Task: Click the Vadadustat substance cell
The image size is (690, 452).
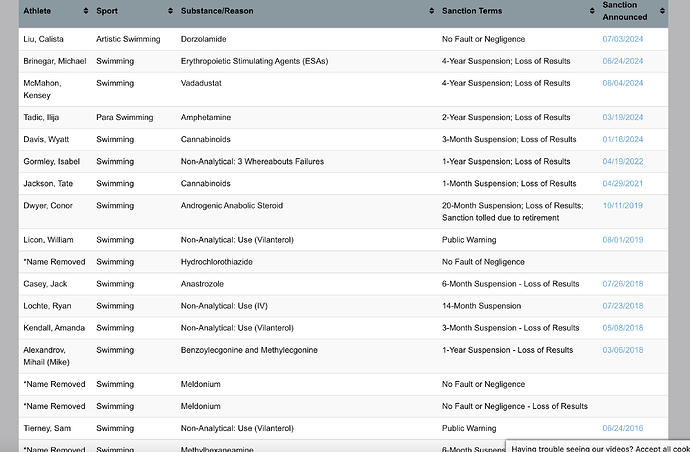Action: coord(201,83)
